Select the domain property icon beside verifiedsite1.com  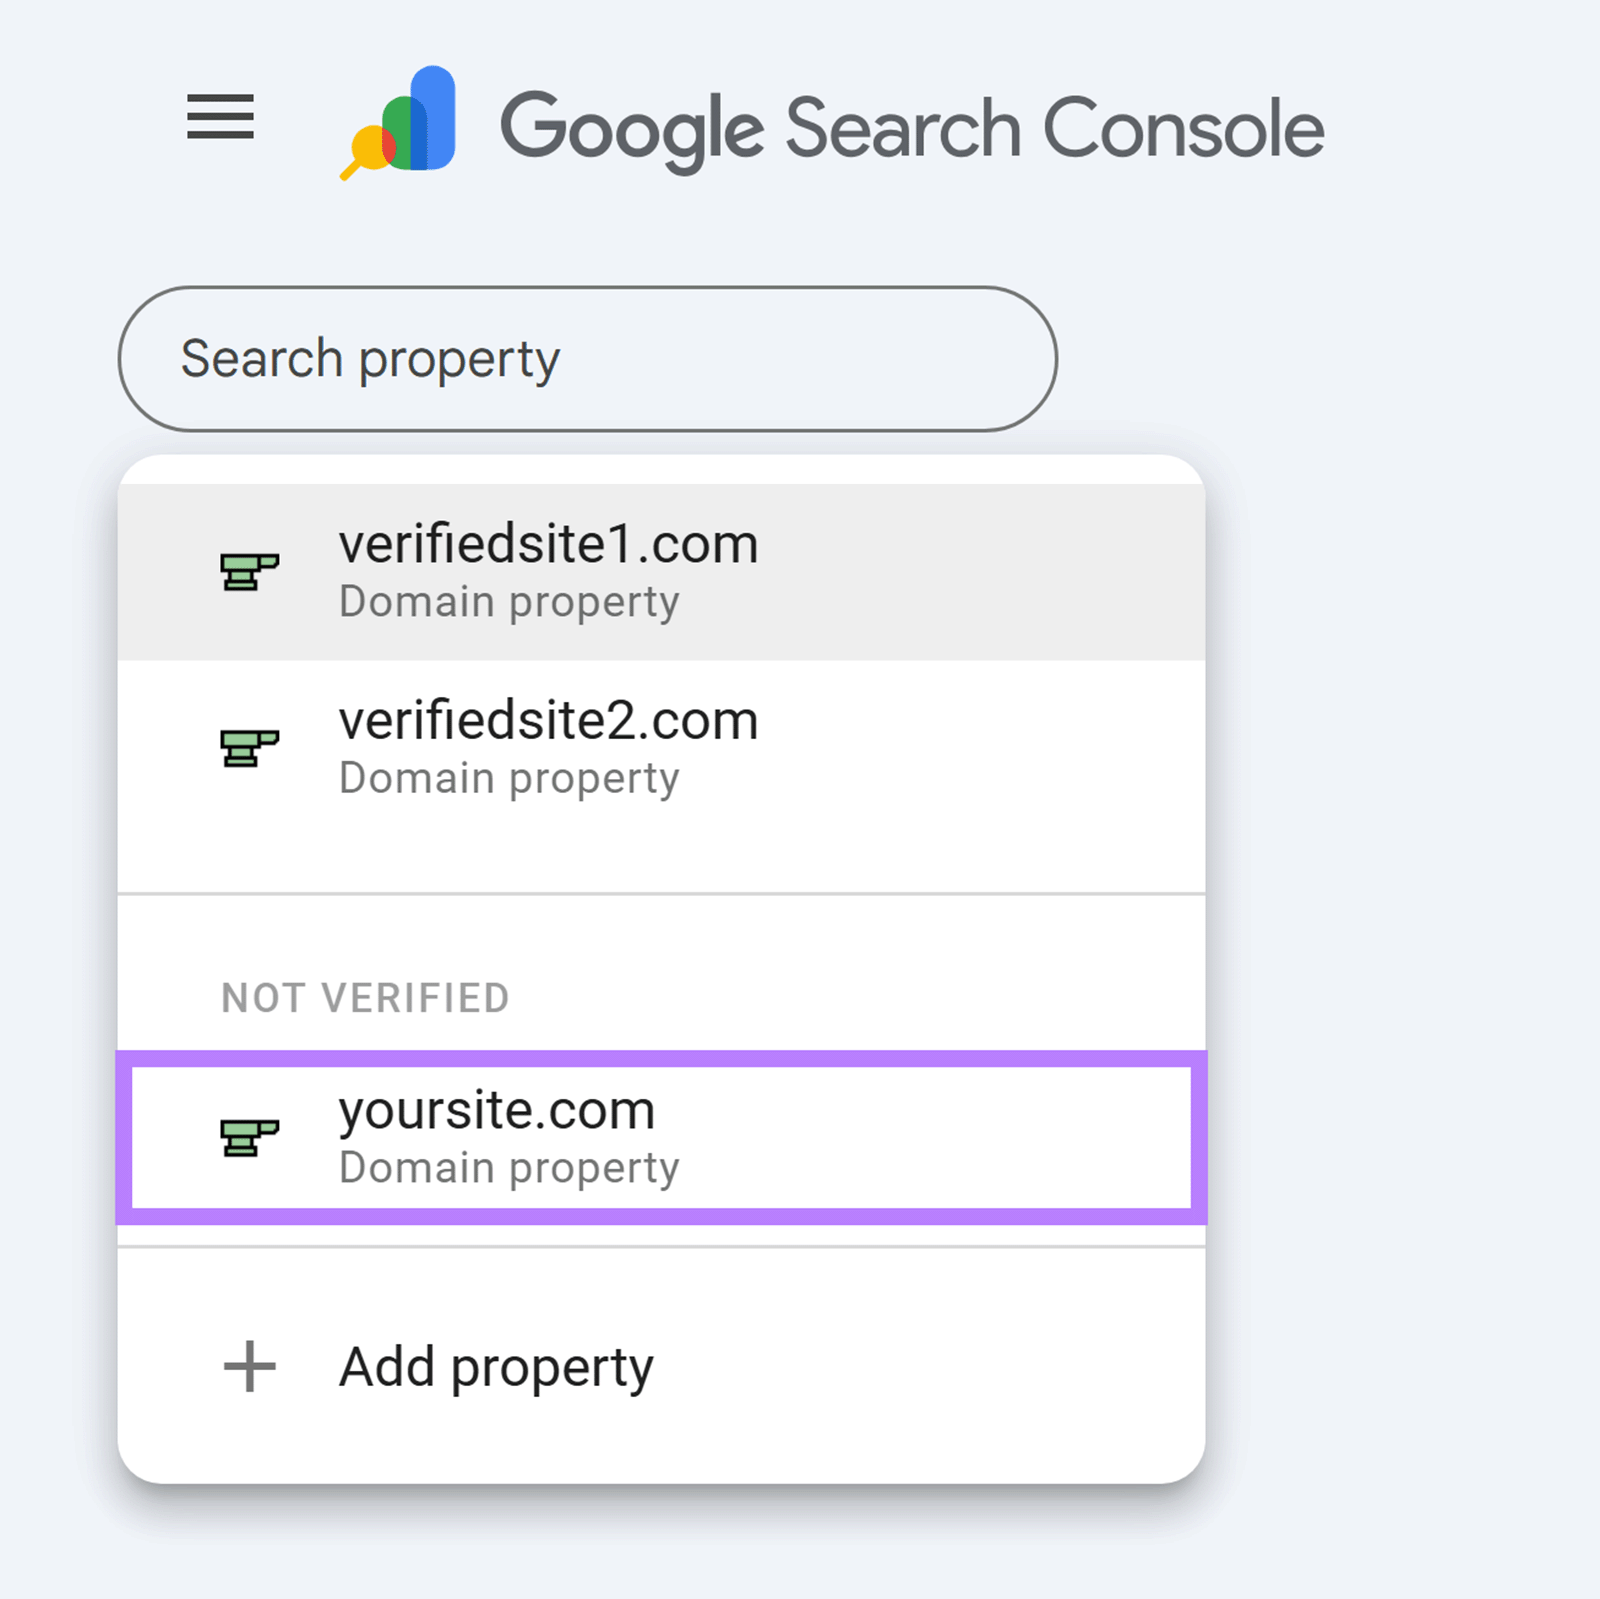pyautogui.click(x=248, y=571)
